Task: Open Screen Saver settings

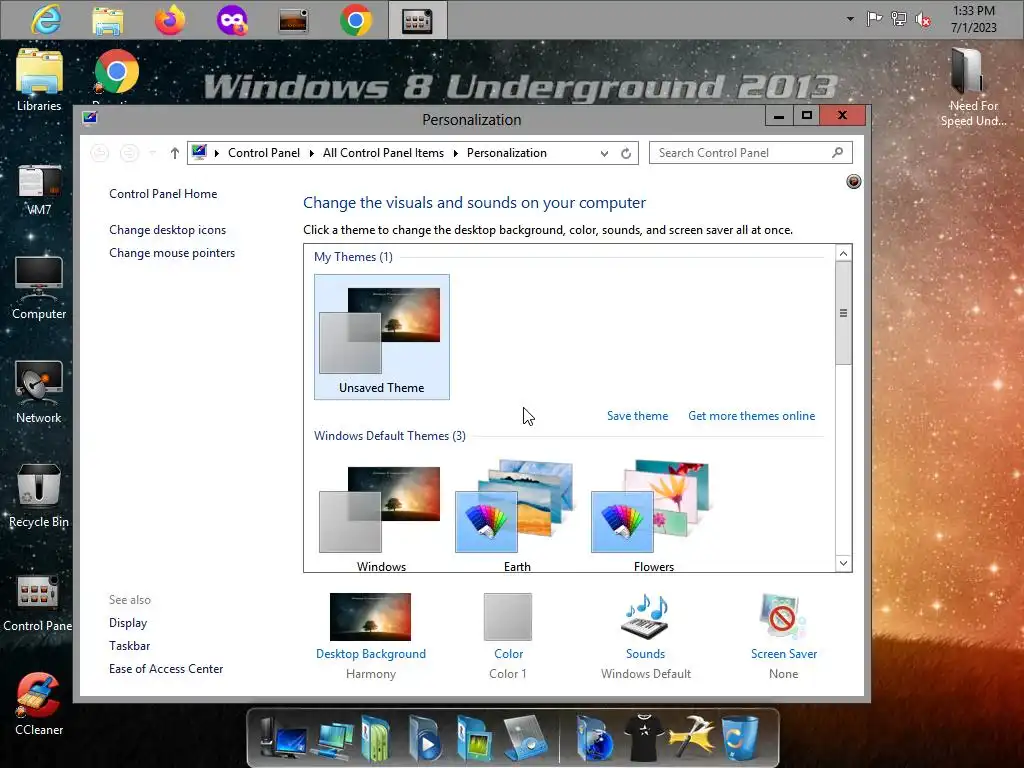Action: coord(784,636)
